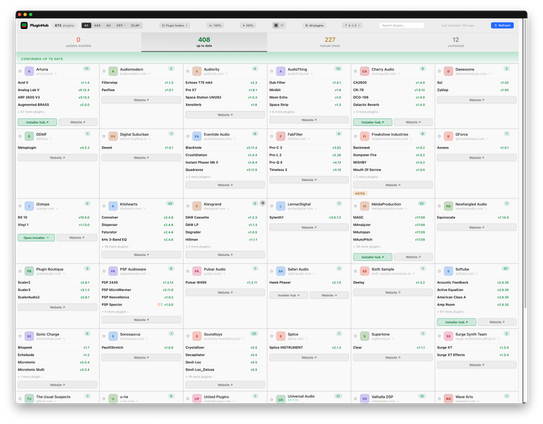Open the All plugins filter dropdown
The height and width of the screenshot is (424, 543).
coord(314,25)
